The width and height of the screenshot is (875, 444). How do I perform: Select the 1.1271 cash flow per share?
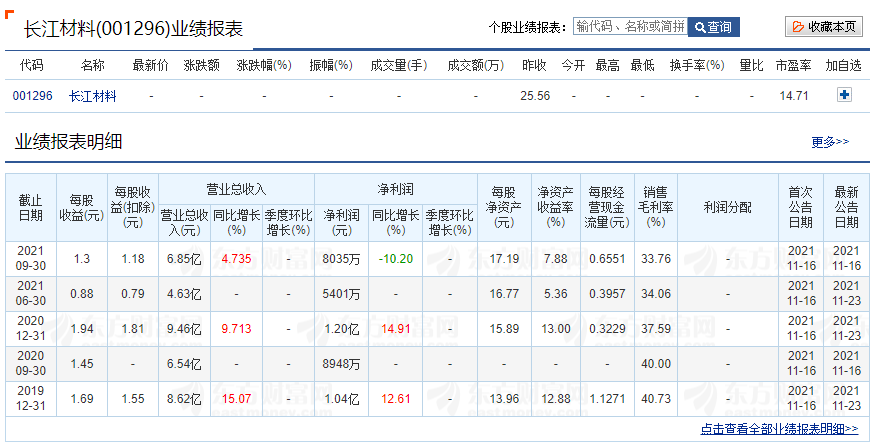pos(607,399)
